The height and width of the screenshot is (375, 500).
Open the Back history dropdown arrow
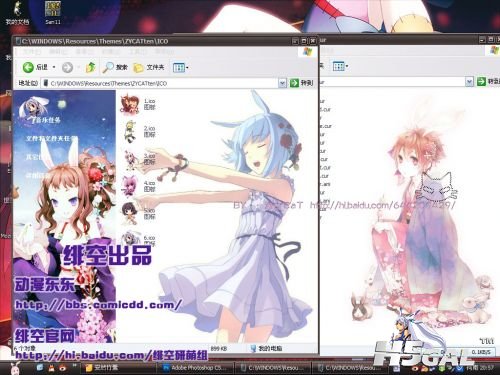tap(54, 67)
